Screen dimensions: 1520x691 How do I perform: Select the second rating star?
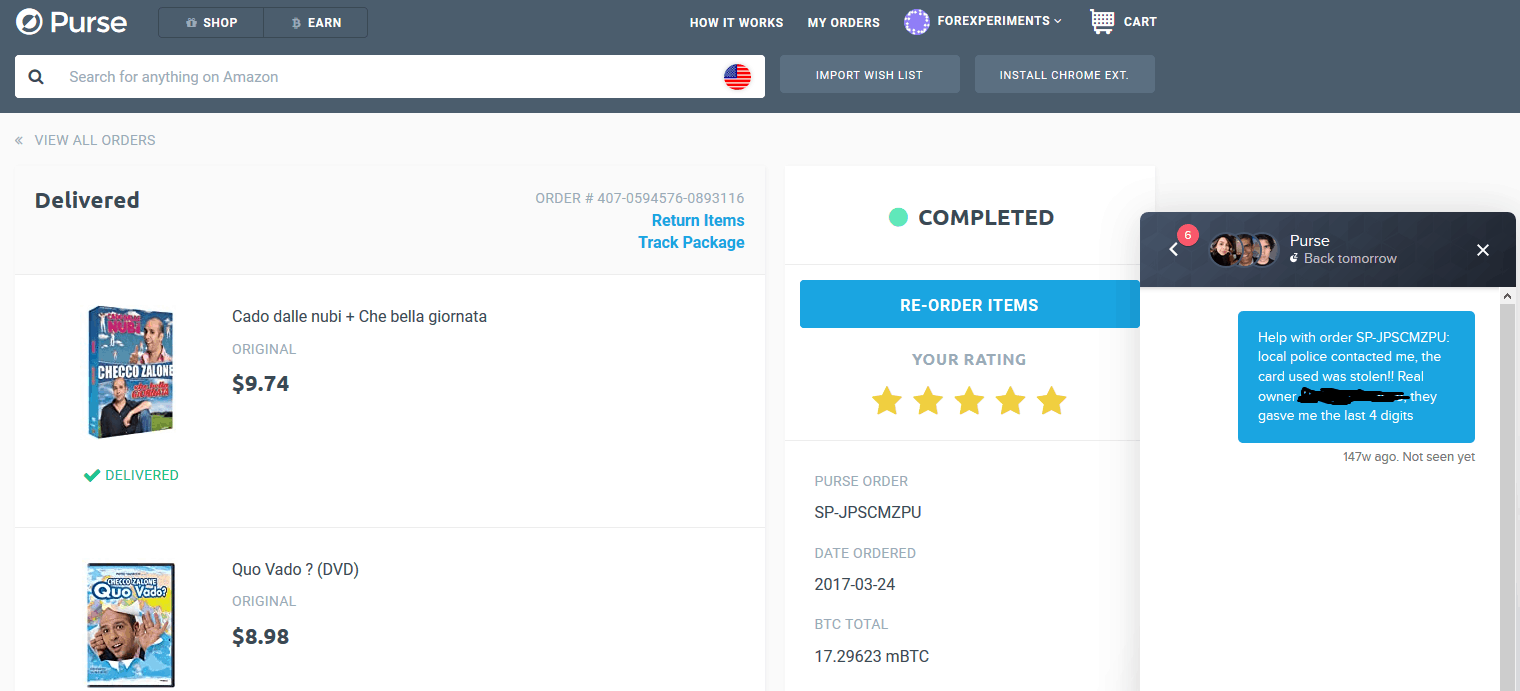click(x=928, y=401)
